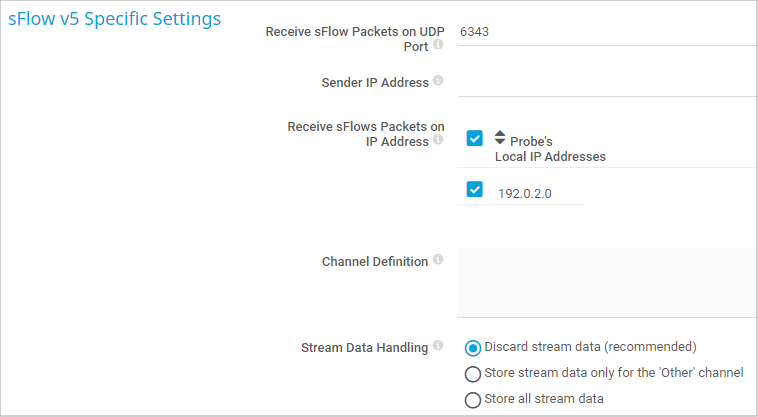
Task: Uncheck the 192.0.2.0 checkbox
Action: [475, 189]
